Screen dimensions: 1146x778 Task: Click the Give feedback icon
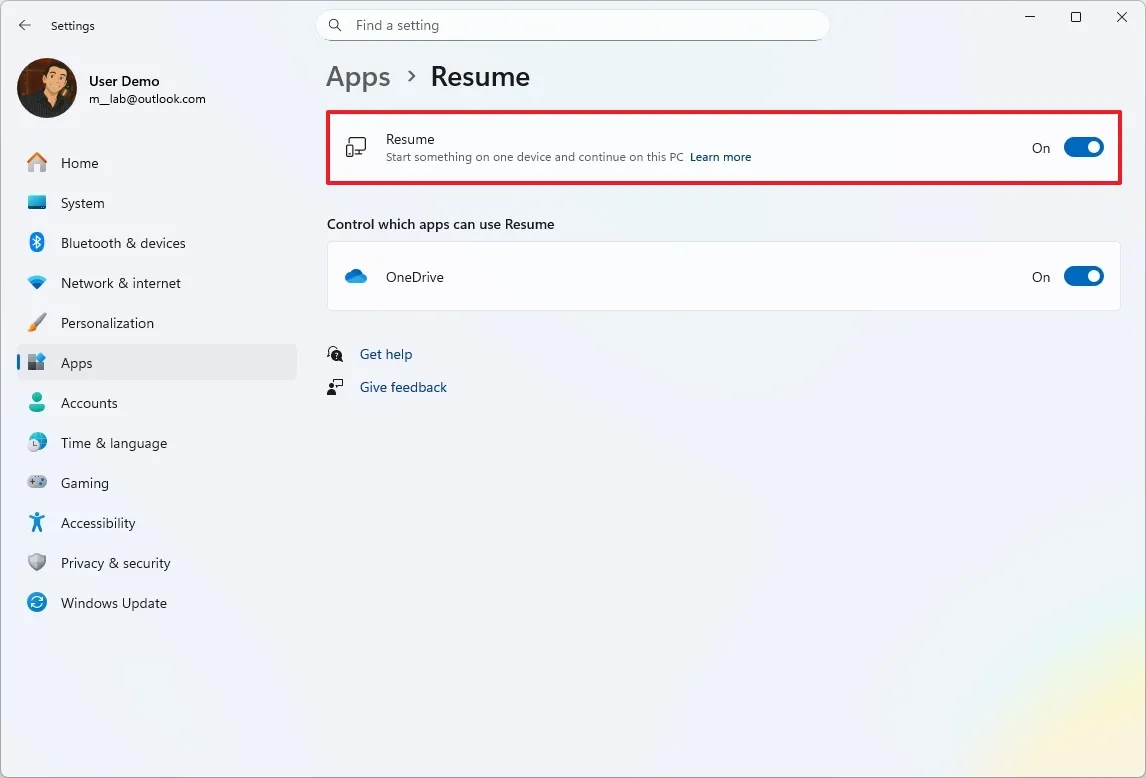click(335, 387)
